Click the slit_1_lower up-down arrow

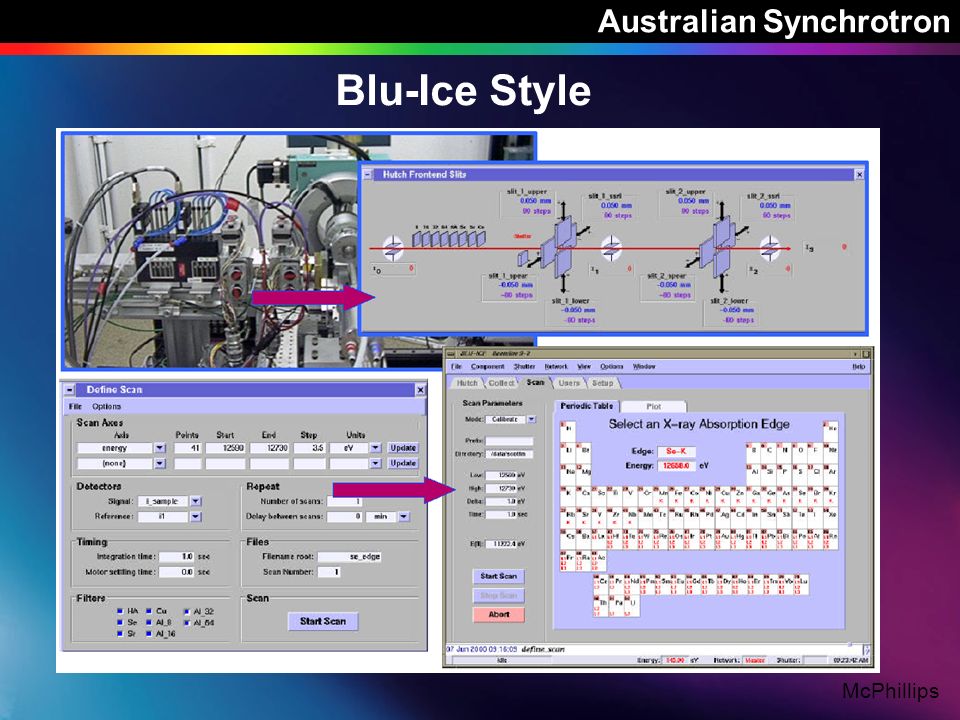pos(563,283)
